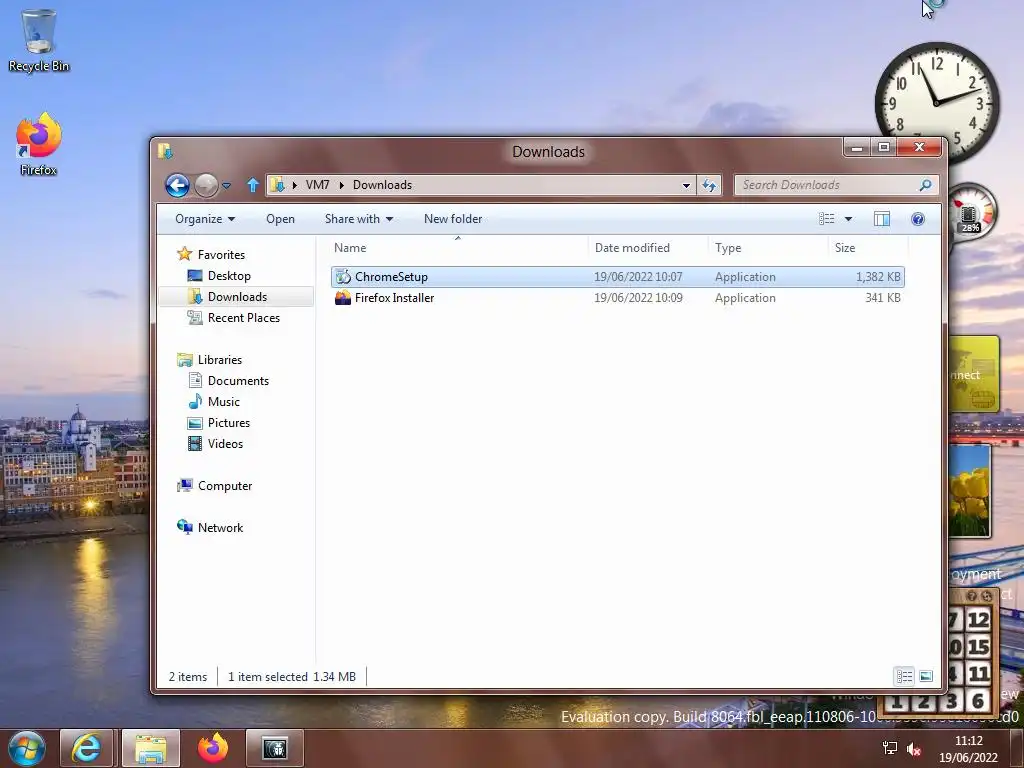Click the Downloads window title icon

[165, 152]
